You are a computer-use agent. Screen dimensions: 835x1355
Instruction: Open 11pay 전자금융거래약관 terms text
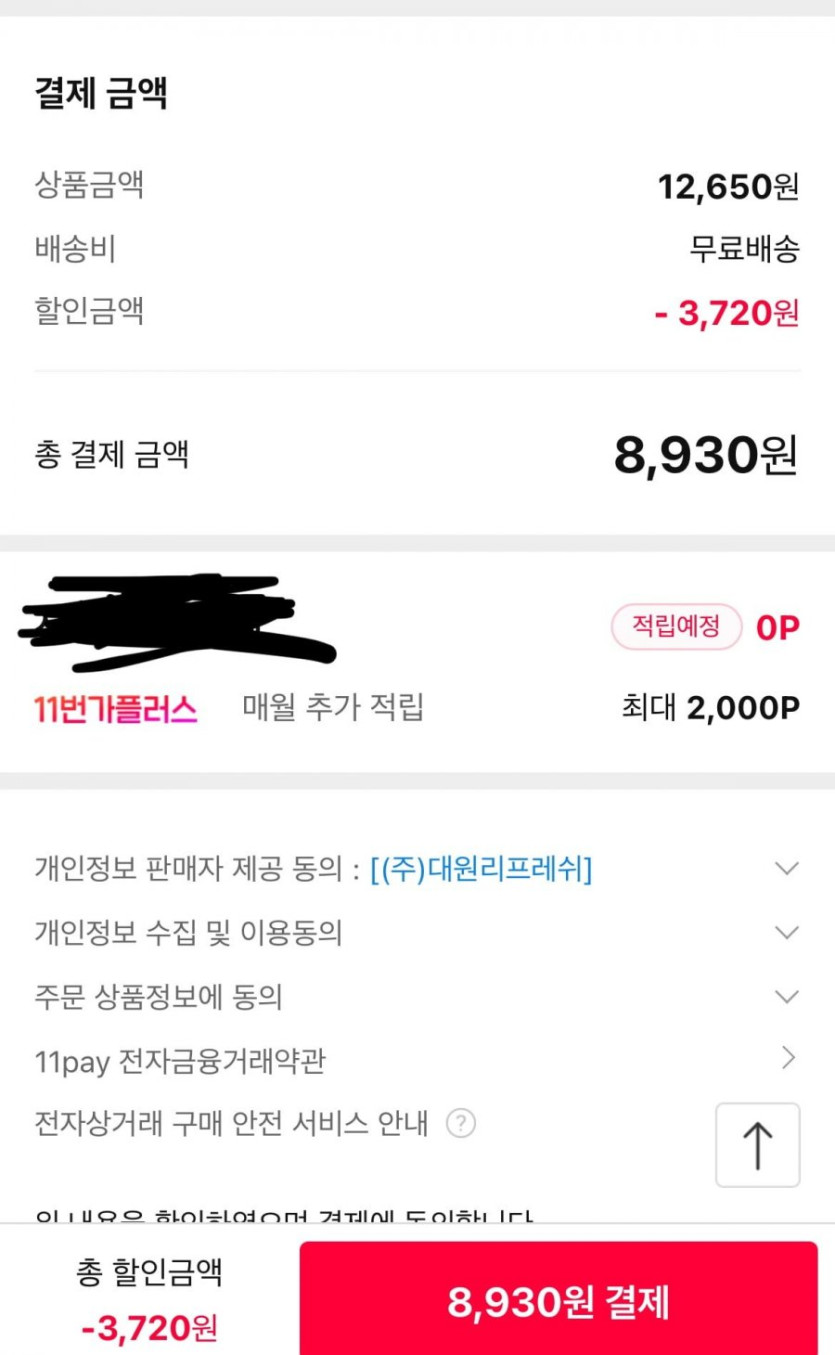180,1060
